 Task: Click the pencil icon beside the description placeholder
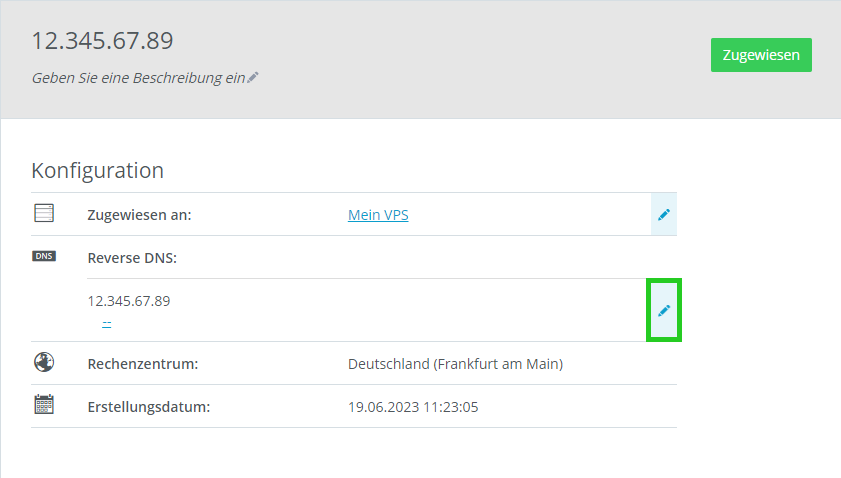click(253, 78)
